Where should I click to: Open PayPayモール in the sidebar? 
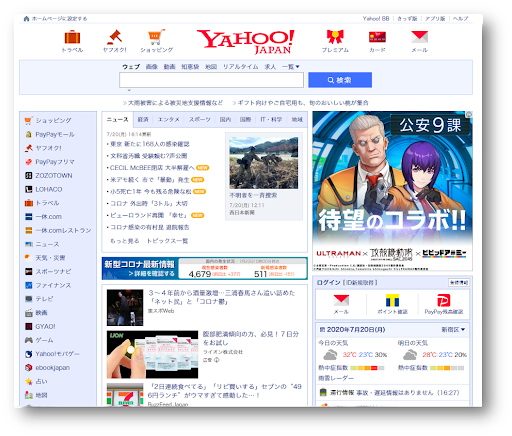click(55, 134)
